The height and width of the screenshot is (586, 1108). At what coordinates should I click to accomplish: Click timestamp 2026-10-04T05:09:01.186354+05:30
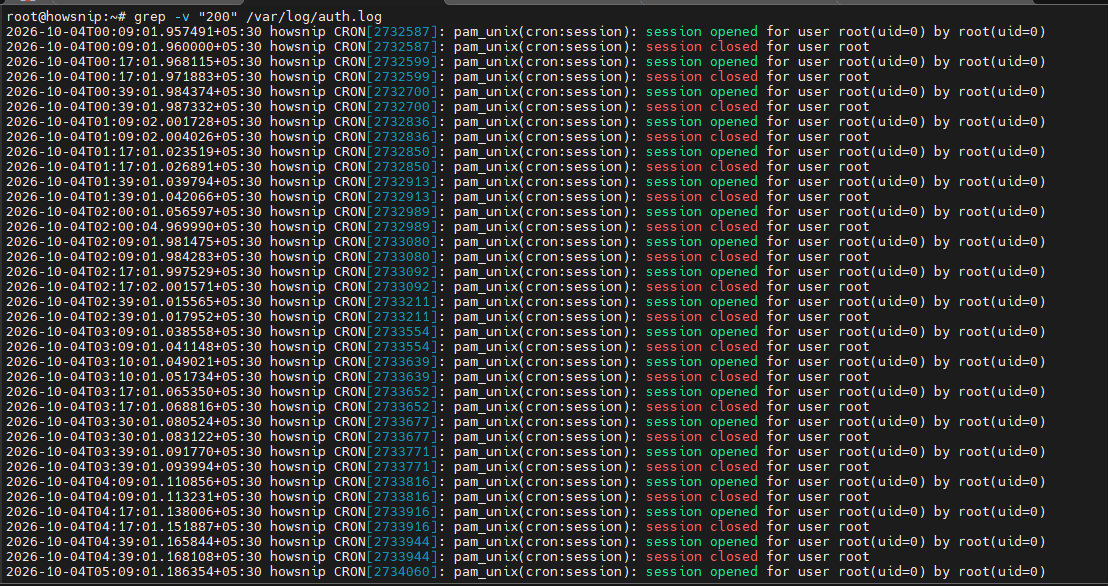[134, 573]
